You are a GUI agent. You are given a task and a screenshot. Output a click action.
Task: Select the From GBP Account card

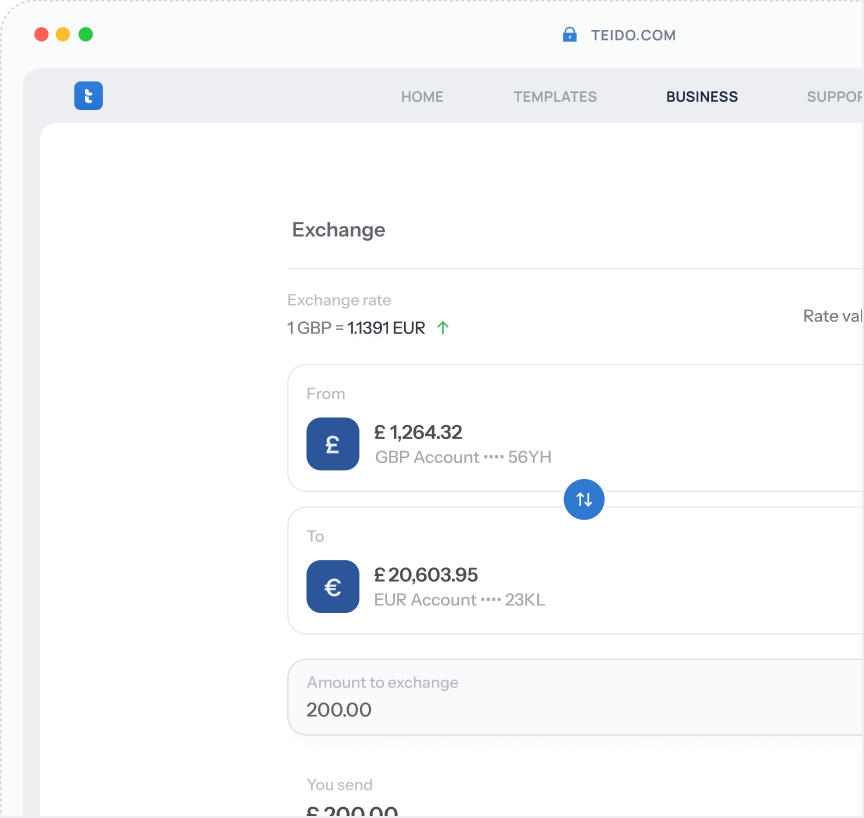pyautogui.click(x=575, y=428)
